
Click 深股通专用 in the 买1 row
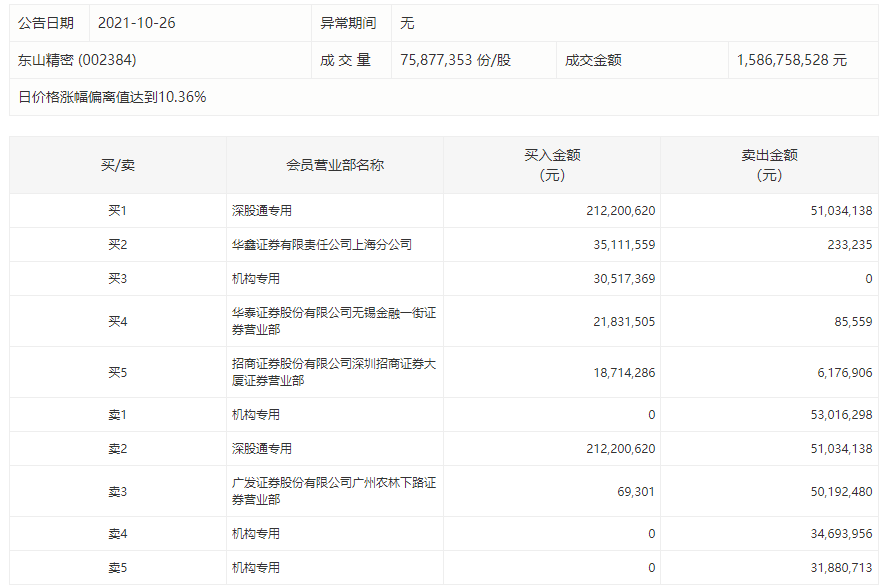point(262,211)
